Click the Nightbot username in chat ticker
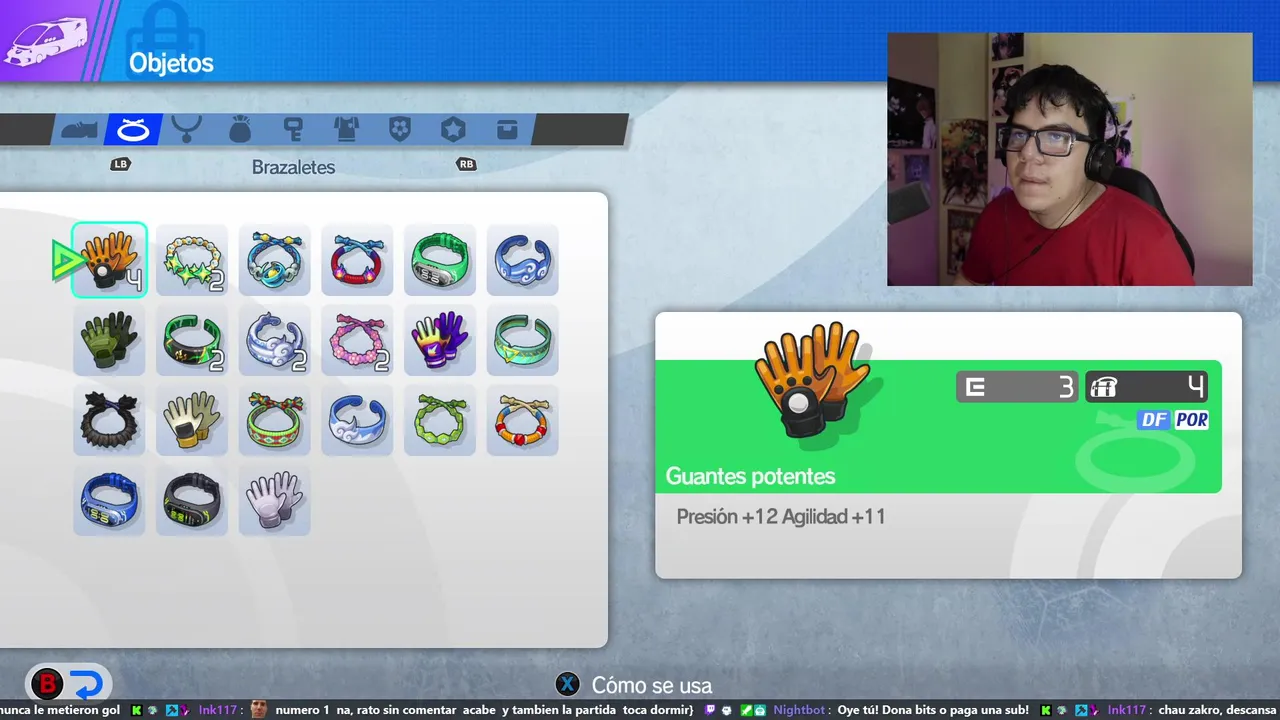The image size is (1280, 720). [799, 710]
